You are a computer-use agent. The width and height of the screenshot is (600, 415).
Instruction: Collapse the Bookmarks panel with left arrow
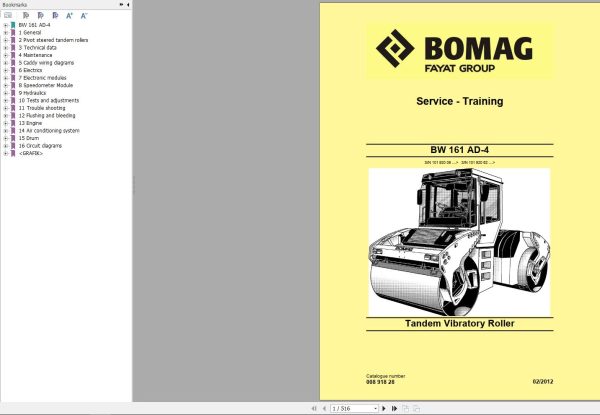[x=128, y=5]
